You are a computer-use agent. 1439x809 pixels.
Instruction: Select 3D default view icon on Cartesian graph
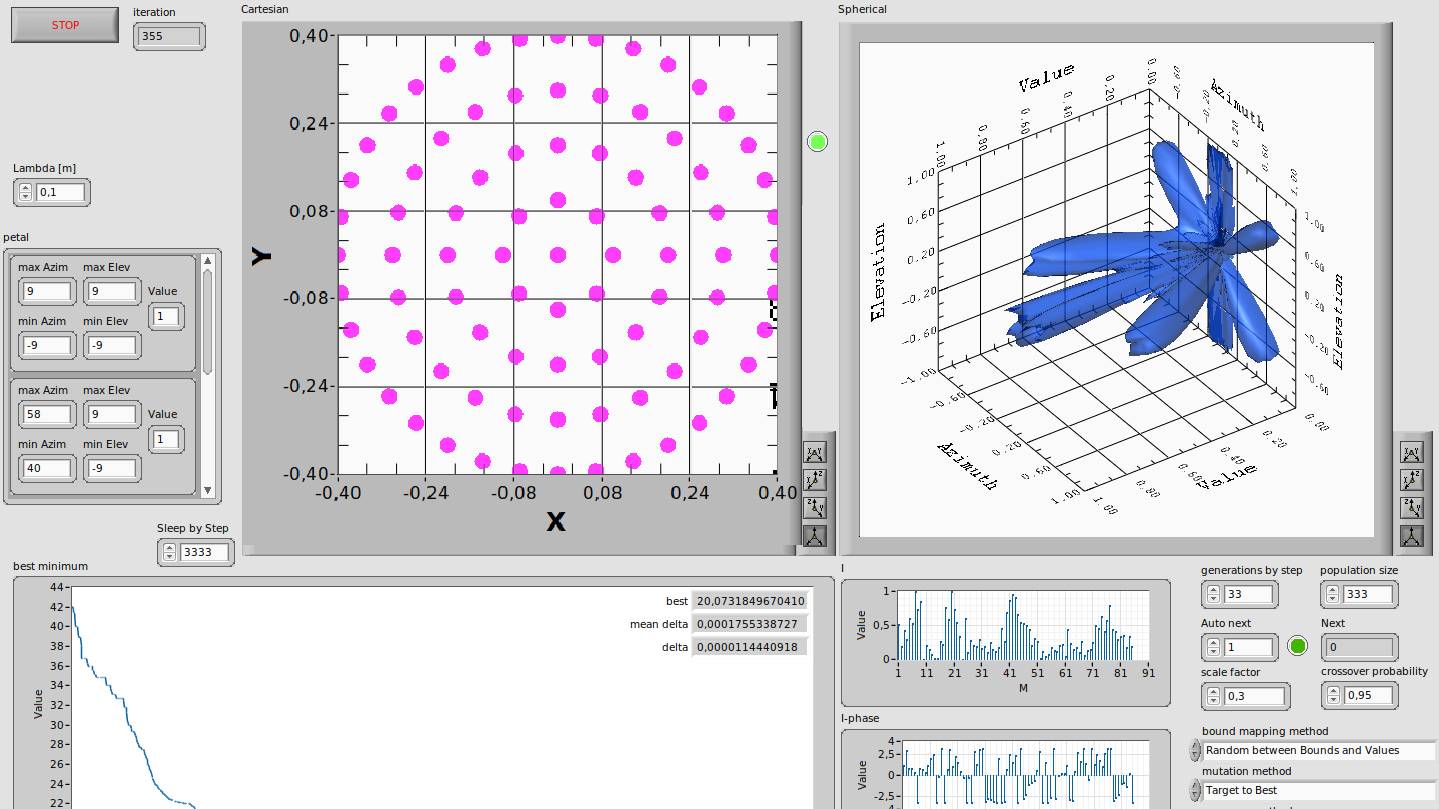pyautogui.click(x=815, y=536)
